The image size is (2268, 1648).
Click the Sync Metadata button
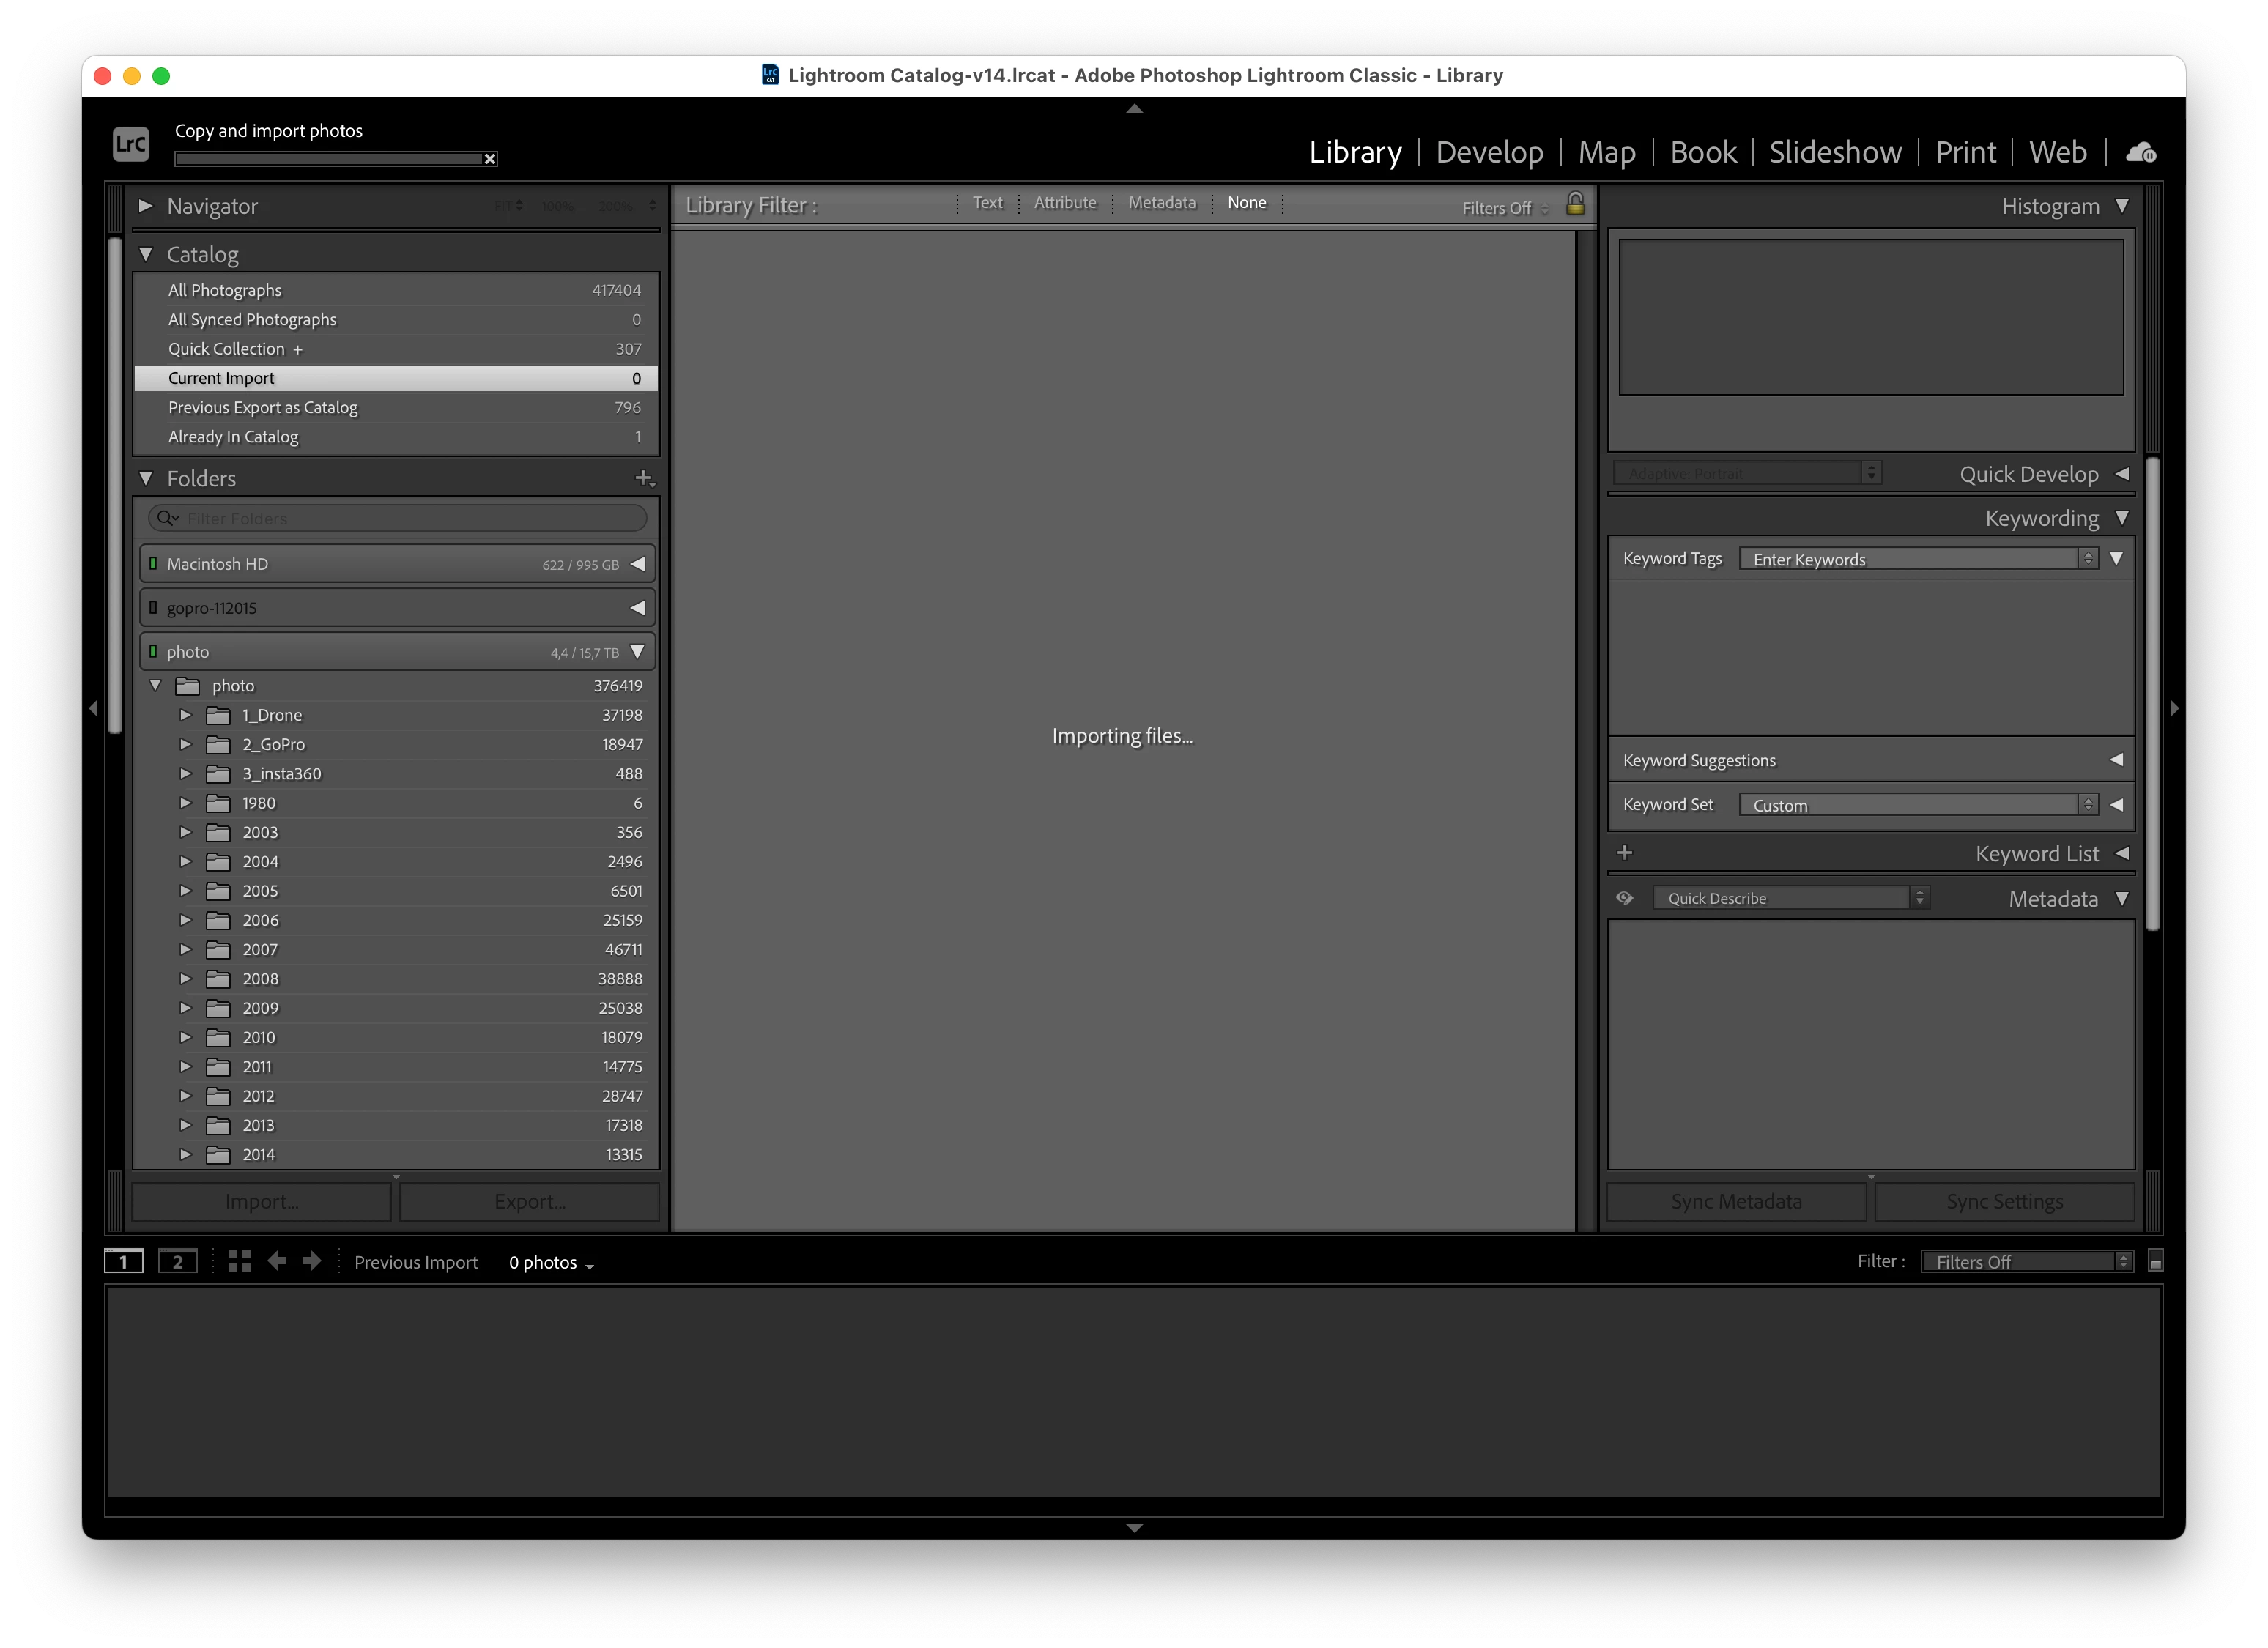(1736, 1201)
